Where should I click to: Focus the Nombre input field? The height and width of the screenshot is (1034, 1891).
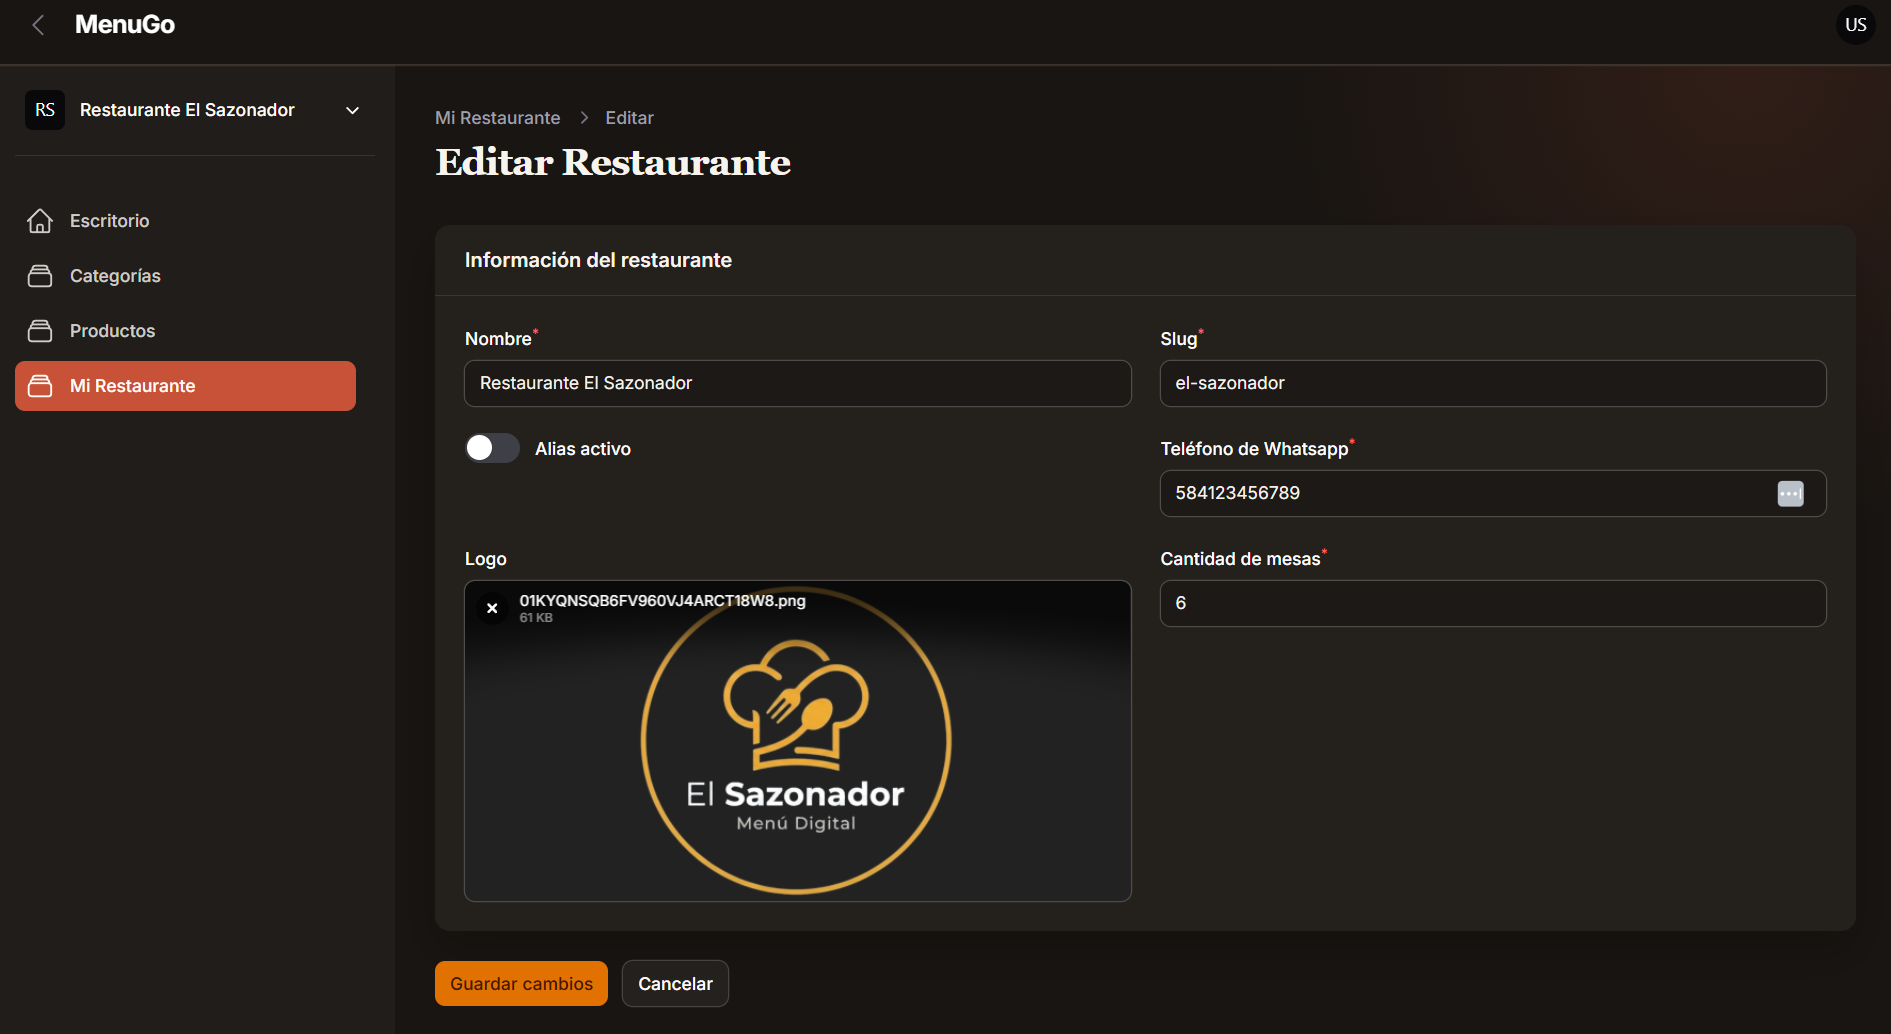pyautogui.click(x=797, y=383)
